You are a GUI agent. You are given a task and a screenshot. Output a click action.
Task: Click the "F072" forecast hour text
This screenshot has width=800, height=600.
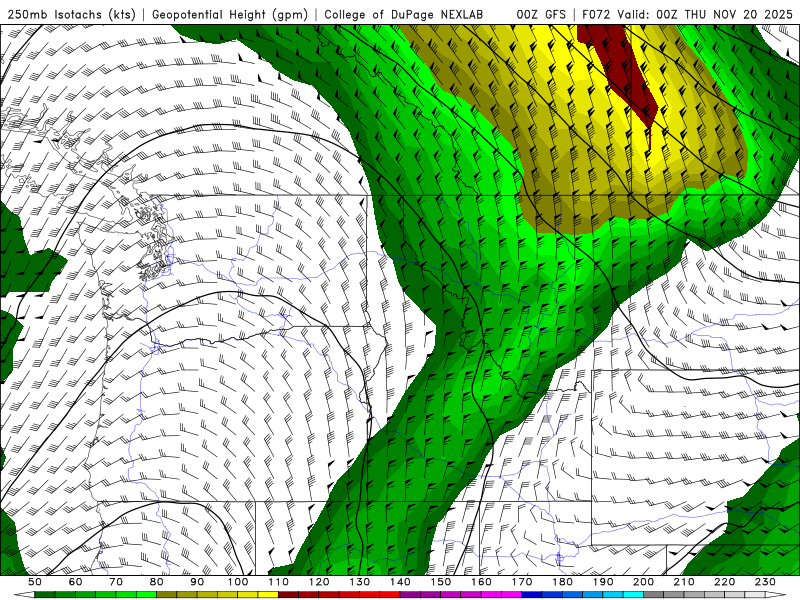point(596,14)
